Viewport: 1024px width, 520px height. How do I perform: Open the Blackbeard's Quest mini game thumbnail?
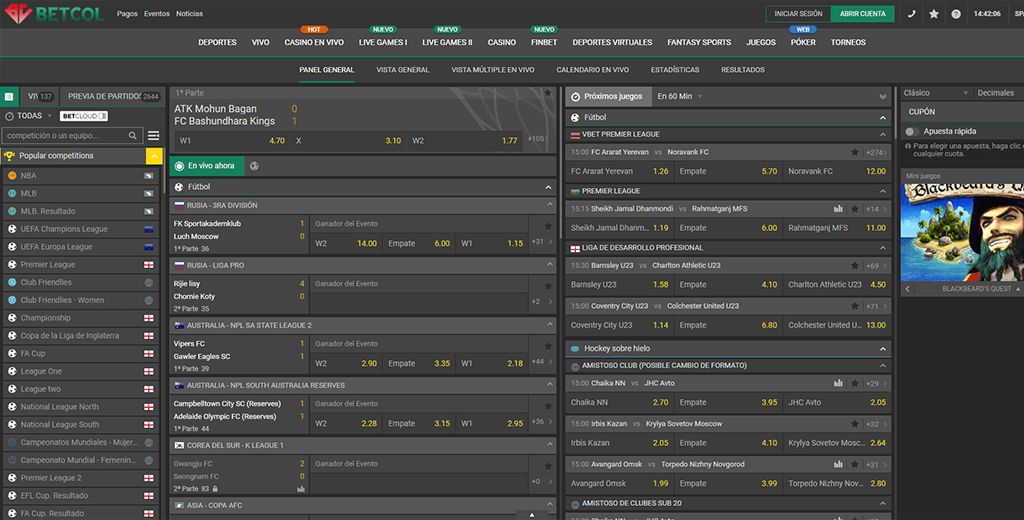[x=961, y=232]
